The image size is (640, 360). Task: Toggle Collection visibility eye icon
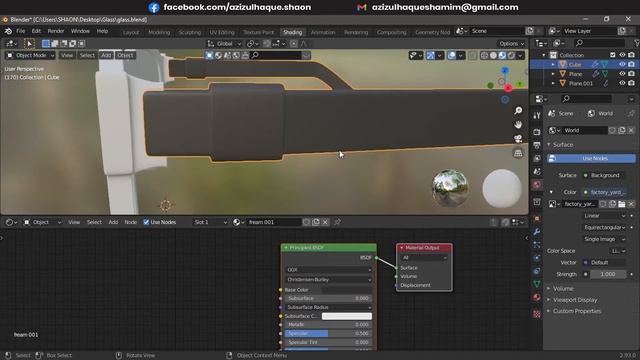[622, 55]
